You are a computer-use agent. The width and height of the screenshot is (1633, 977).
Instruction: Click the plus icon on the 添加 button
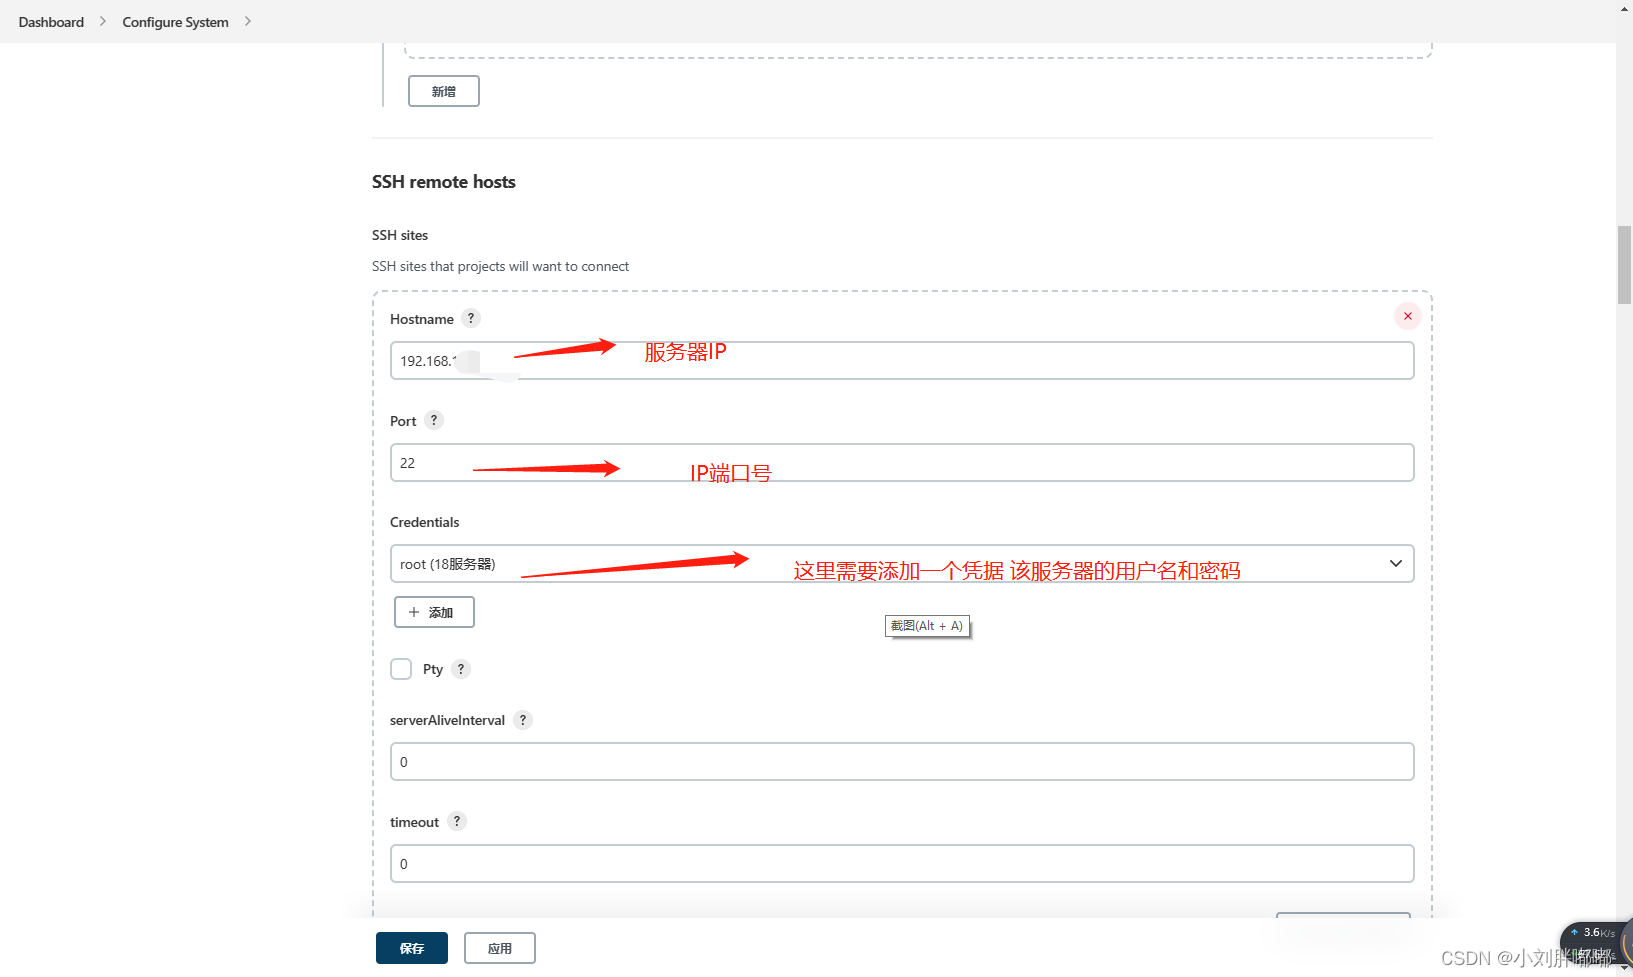tap(413, 611)
